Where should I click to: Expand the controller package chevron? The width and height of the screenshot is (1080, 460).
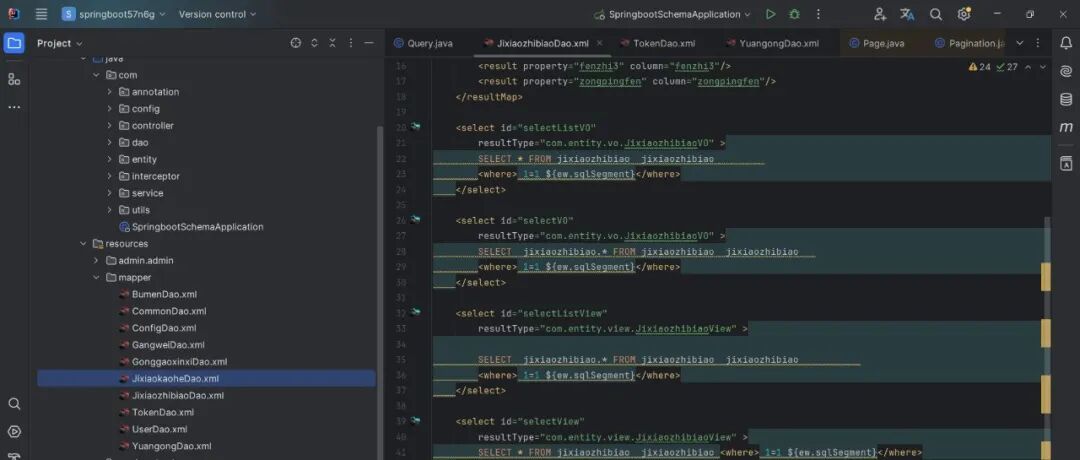tap(110, 125)
